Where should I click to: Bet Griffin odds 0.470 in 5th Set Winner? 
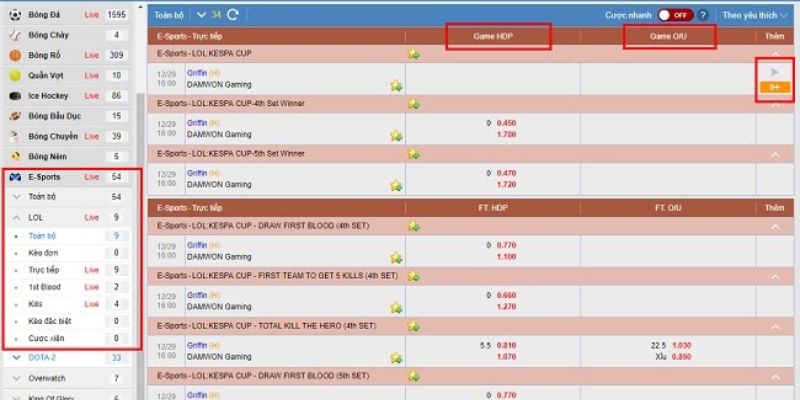pyautogui.click(x=506, y=173)
